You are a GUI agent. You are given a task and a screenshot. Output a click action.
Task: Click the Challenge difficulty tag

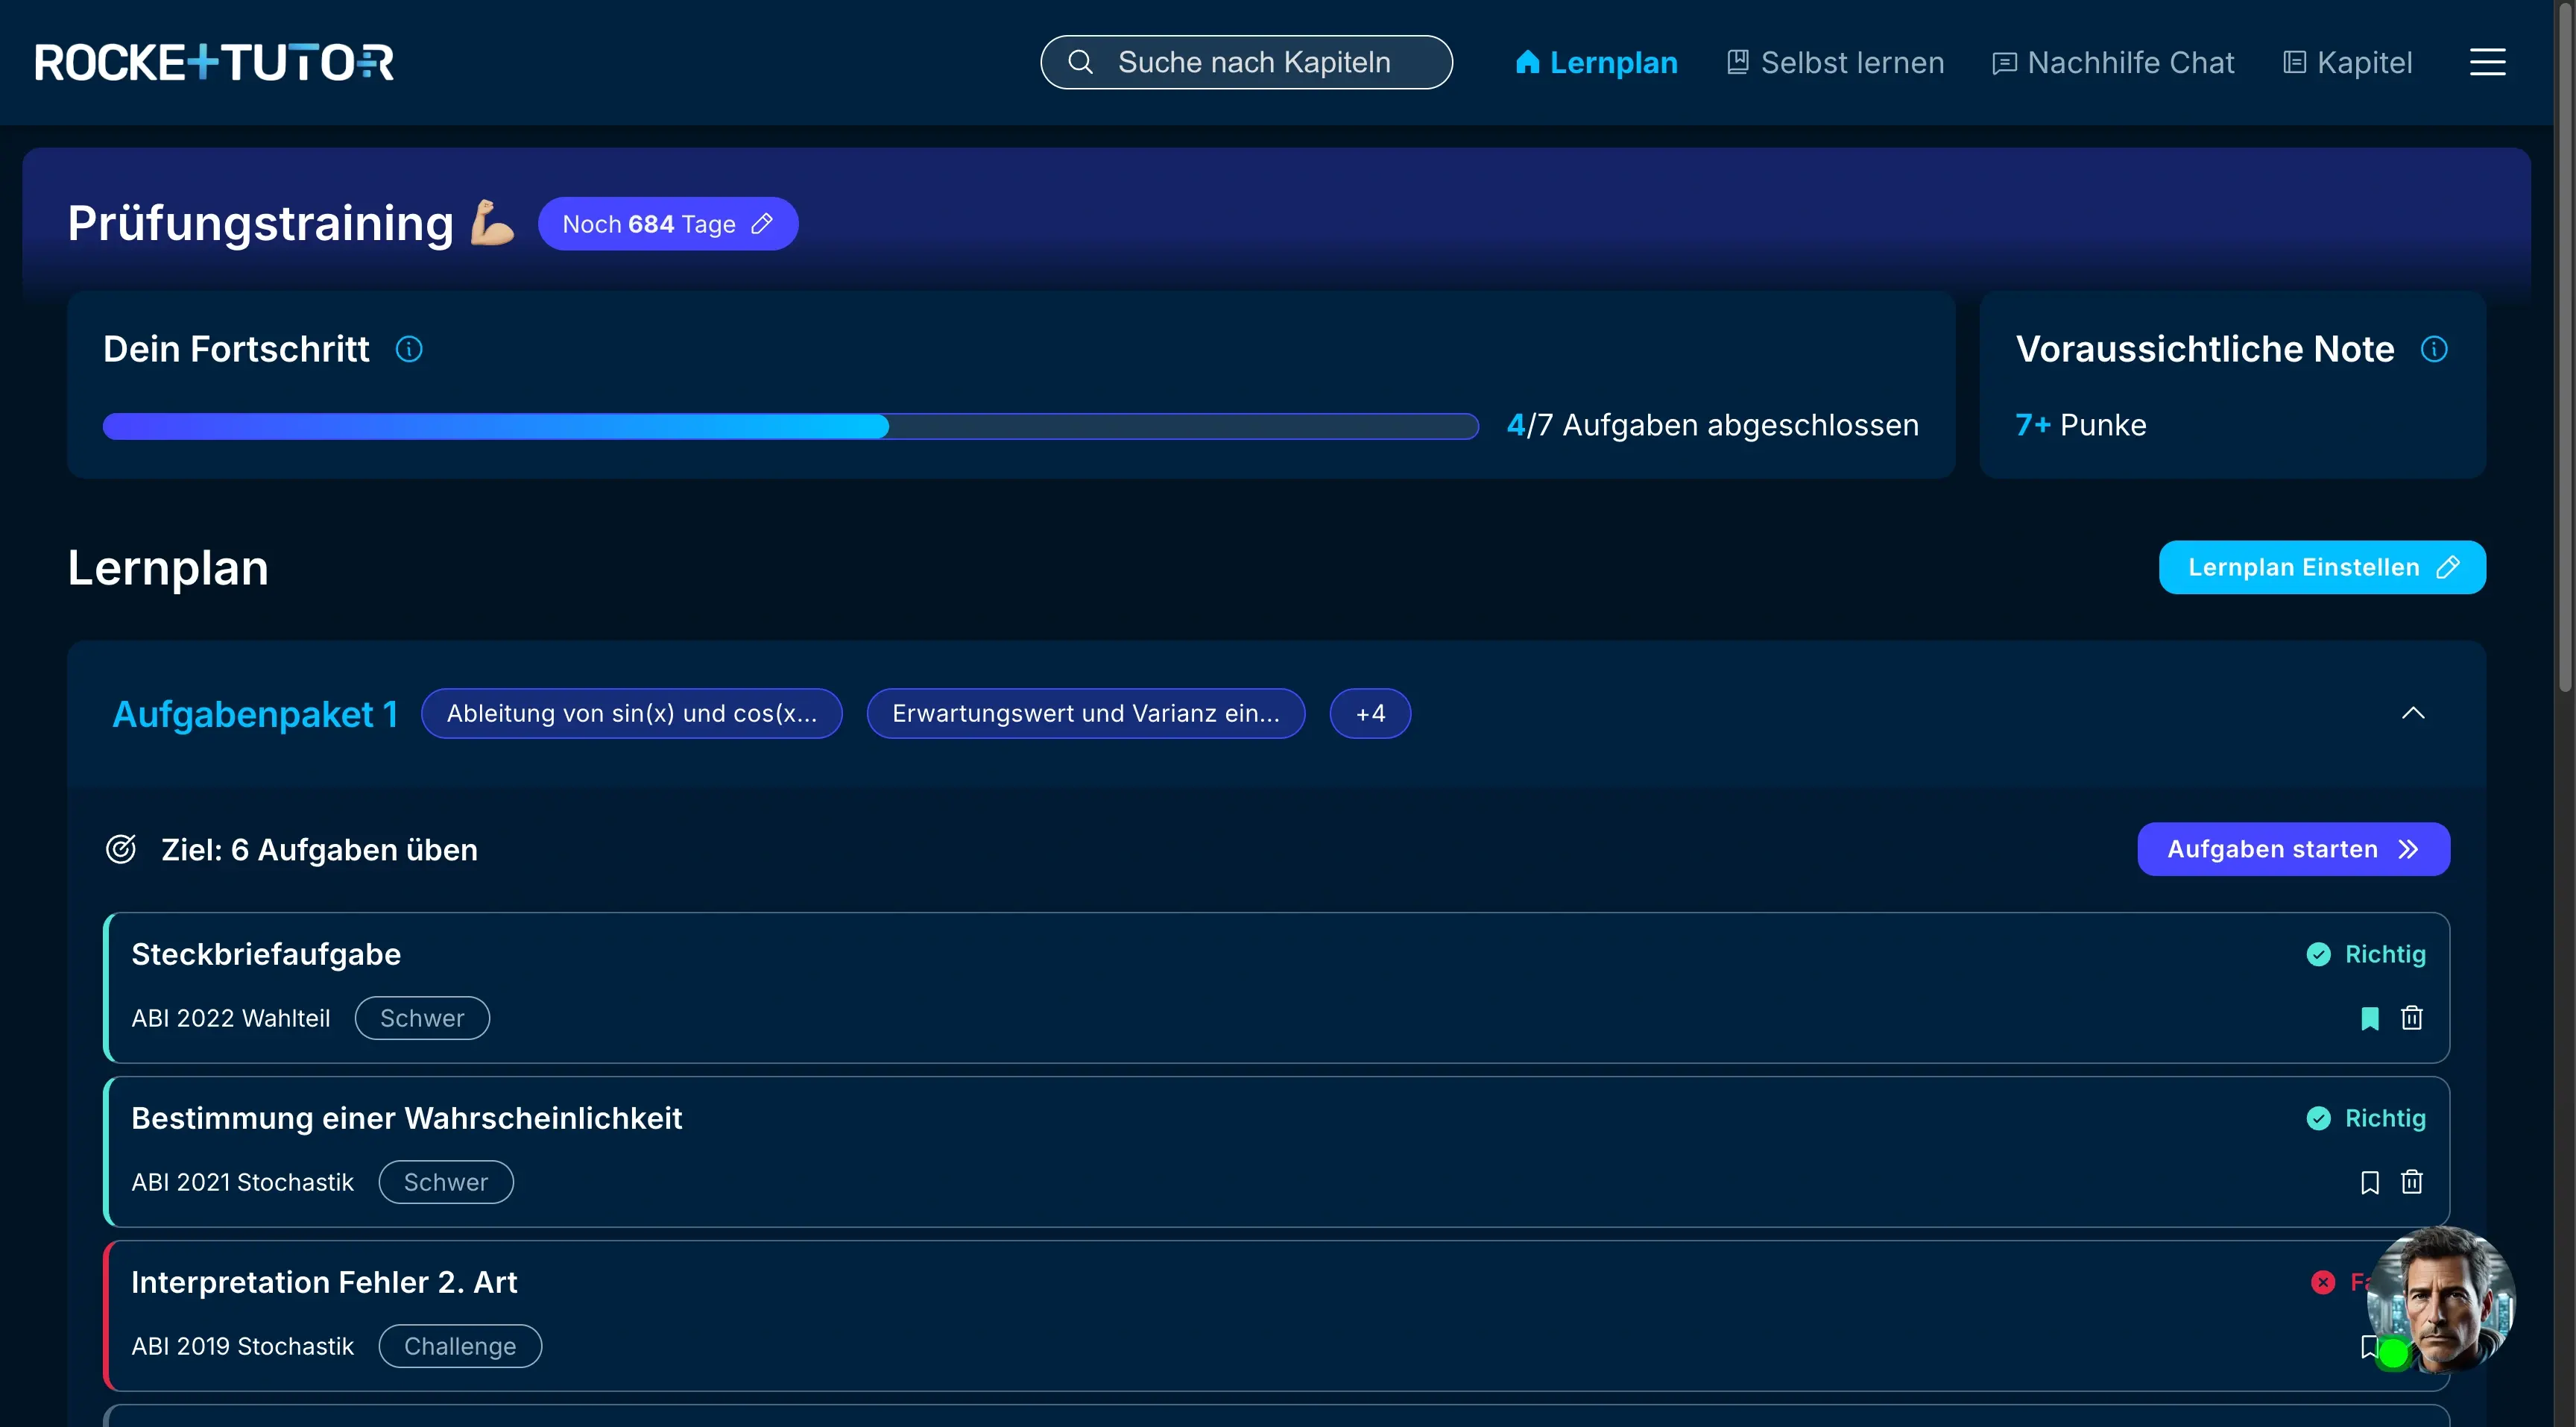[x=460, y=1346]
